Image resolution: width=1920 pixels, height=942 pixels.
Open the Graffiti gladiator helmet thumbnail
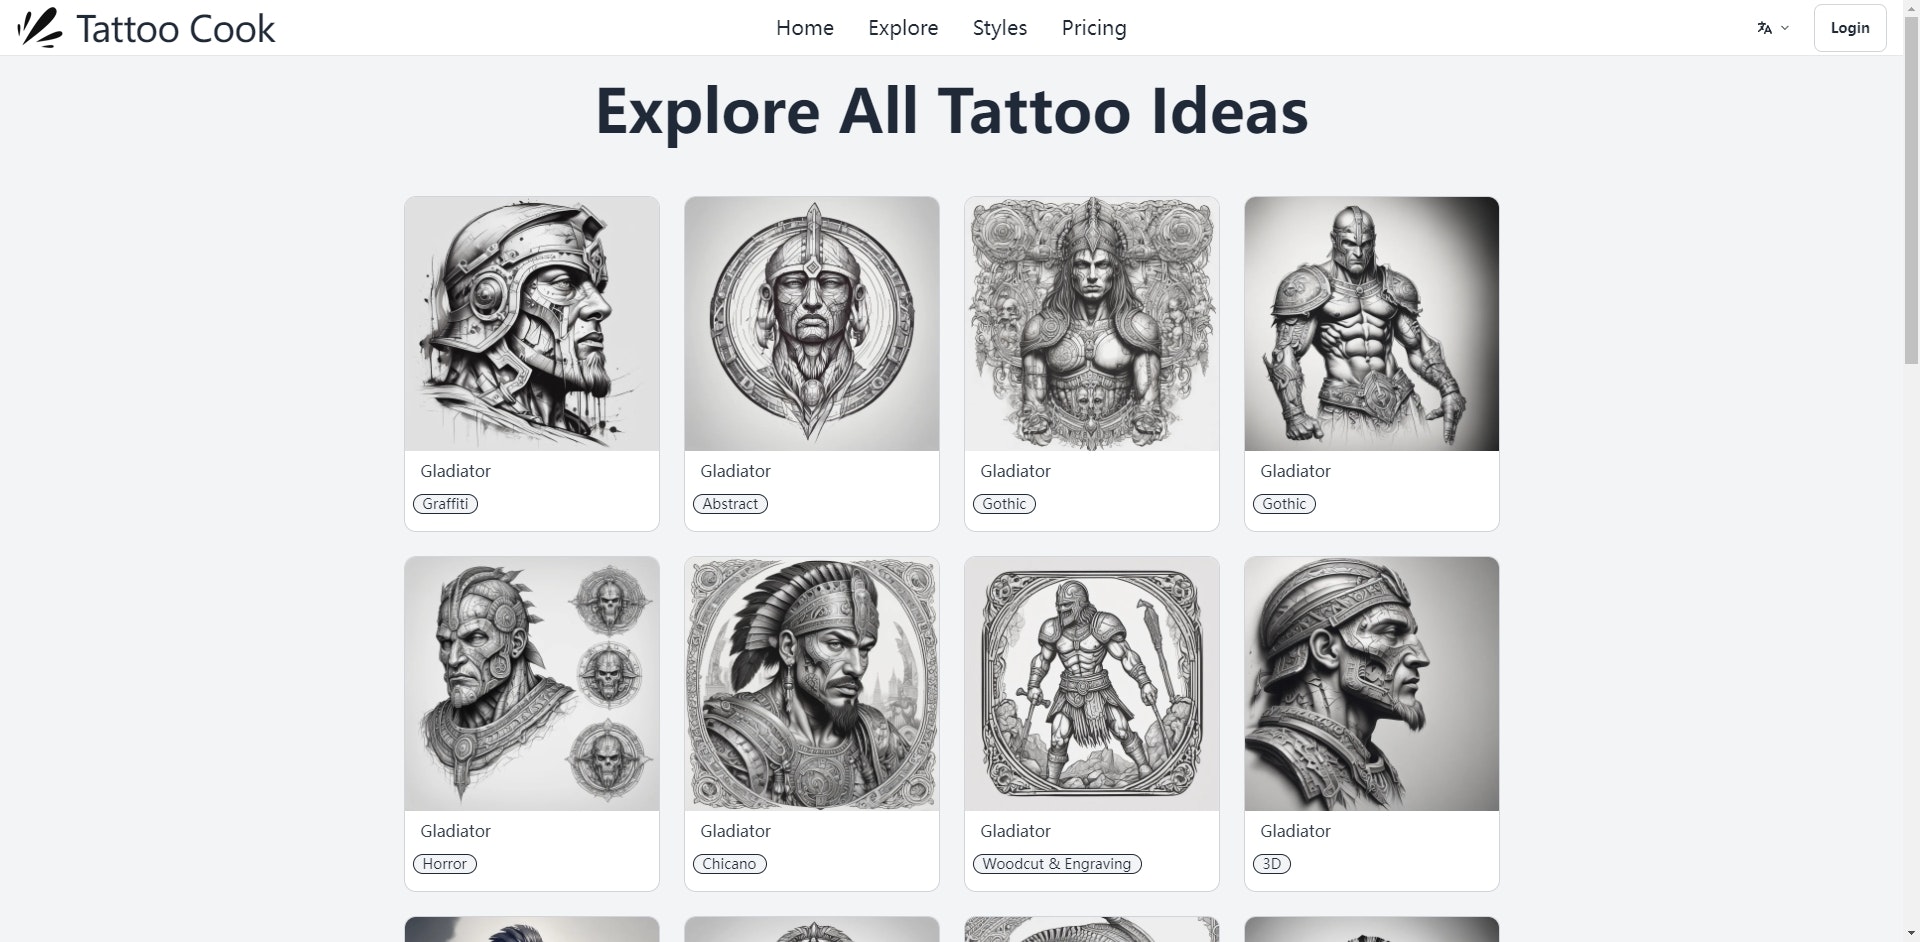pos(532,324)
